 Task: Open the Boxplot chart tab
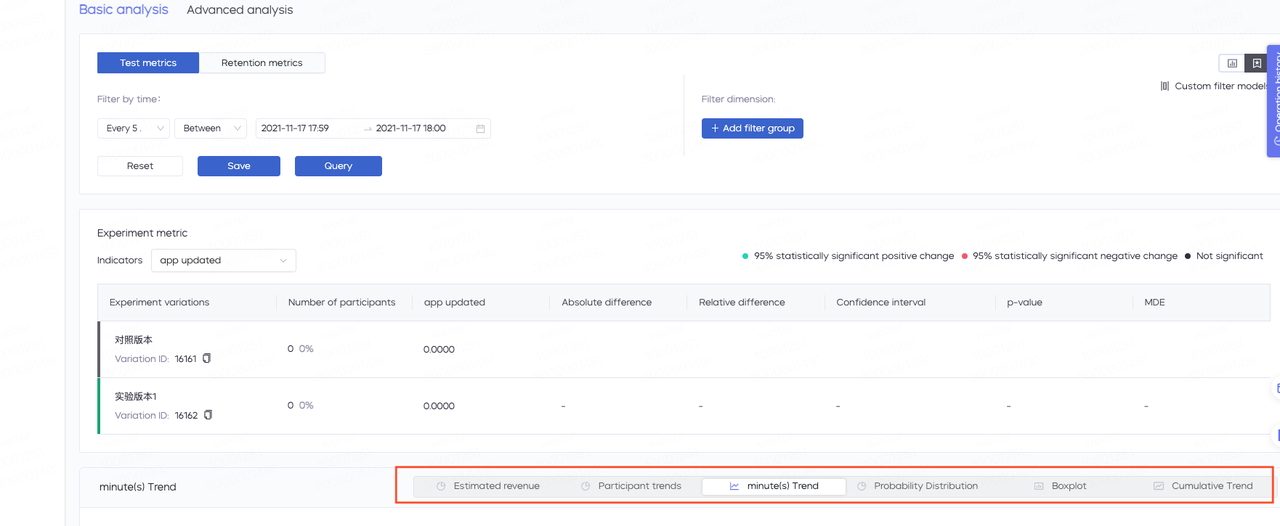pos(1060,486)
